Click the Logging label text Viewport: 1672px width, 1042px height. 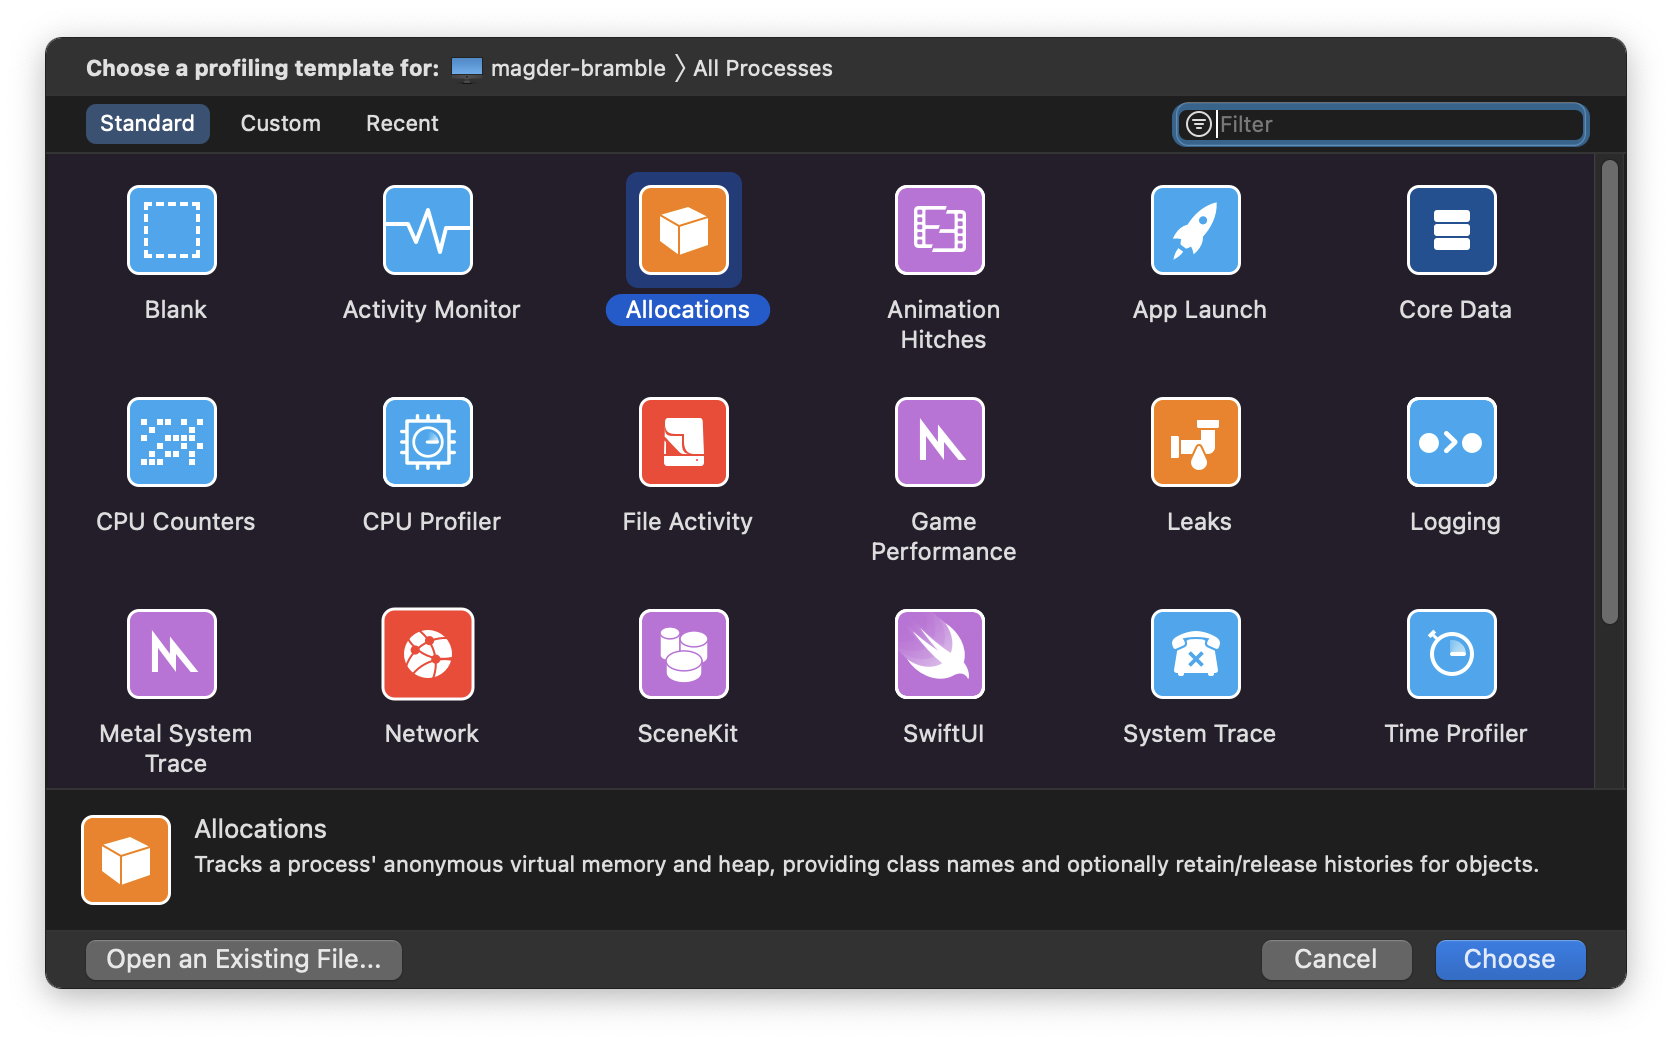point(1455,522)
